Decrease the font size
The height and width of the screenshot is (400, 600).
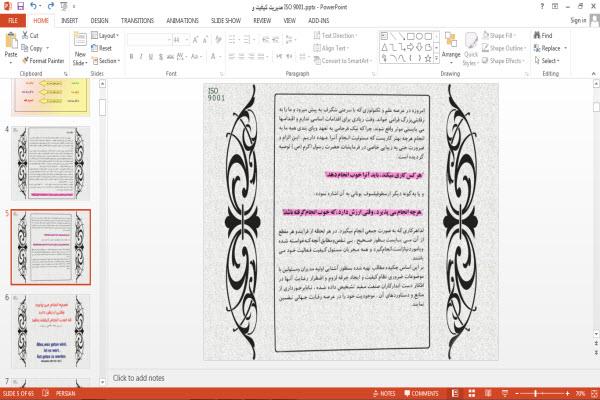(x=205, y=40)
